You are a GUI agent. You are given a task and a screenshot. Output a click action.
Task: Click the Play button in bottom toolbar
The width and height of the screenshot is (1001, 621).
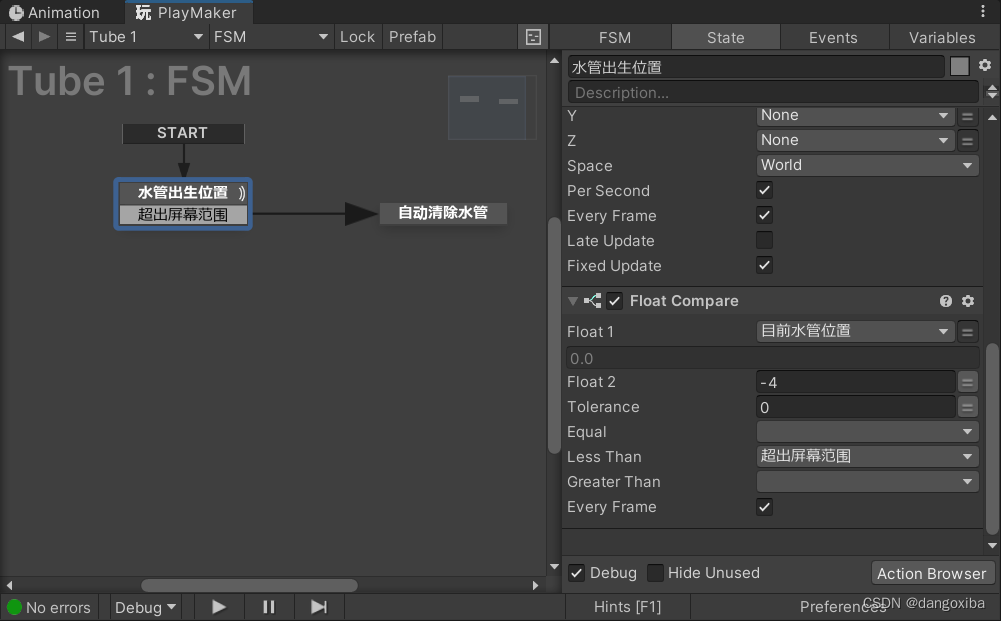[218, 607]
